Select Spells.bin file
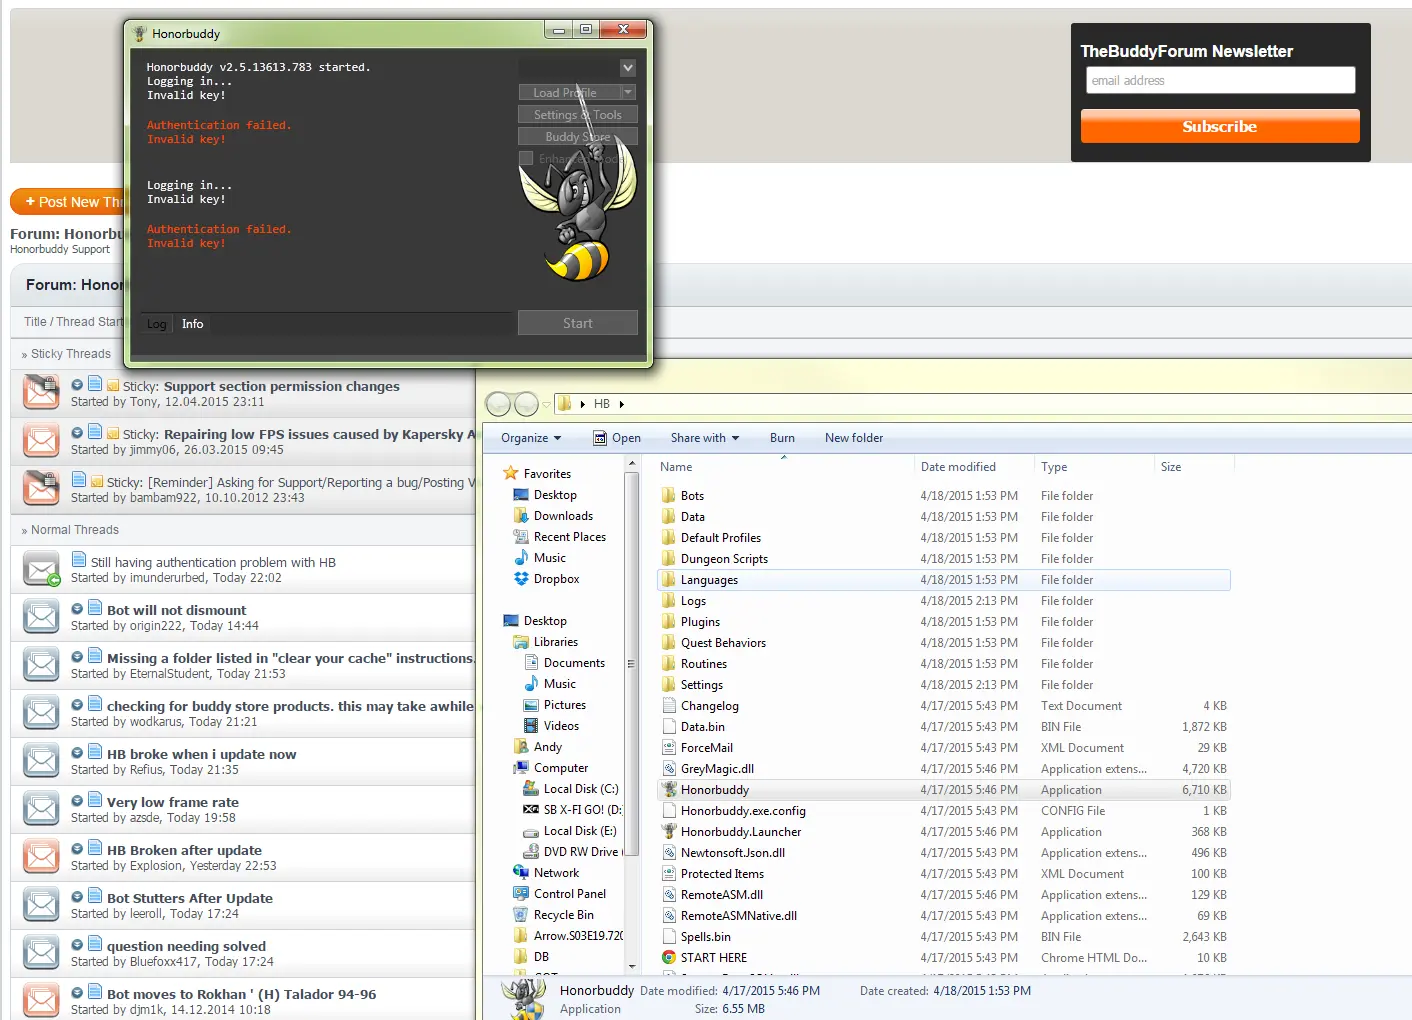This screenshot has width=1412, height=1020. tap(705, 936)
